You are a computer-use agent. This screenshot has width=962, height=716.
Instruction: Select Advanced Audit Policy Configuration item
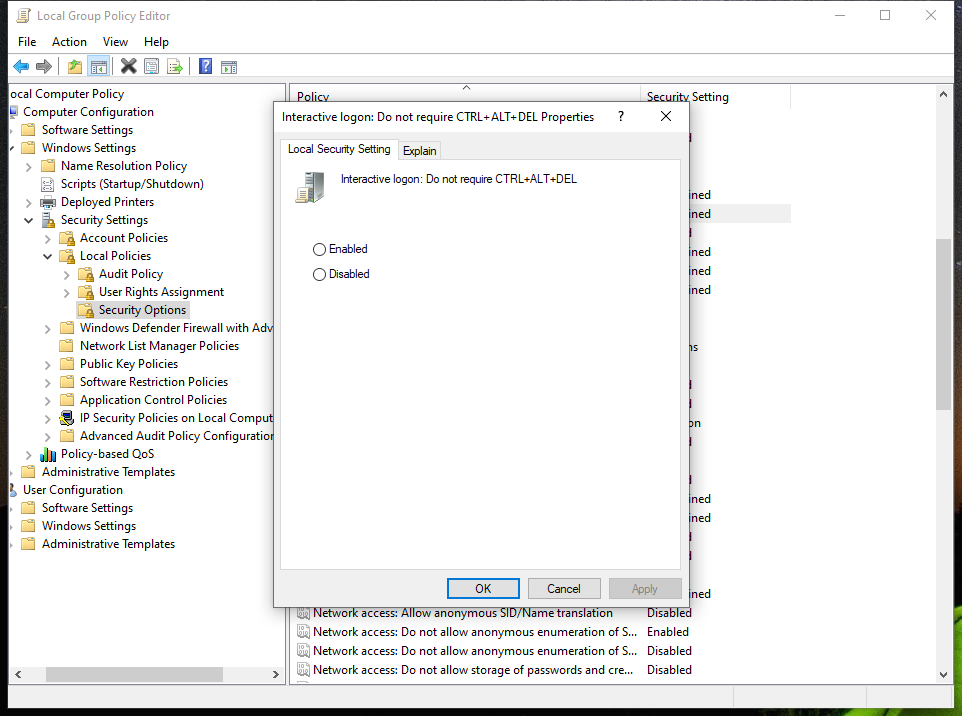coord(177,436)
